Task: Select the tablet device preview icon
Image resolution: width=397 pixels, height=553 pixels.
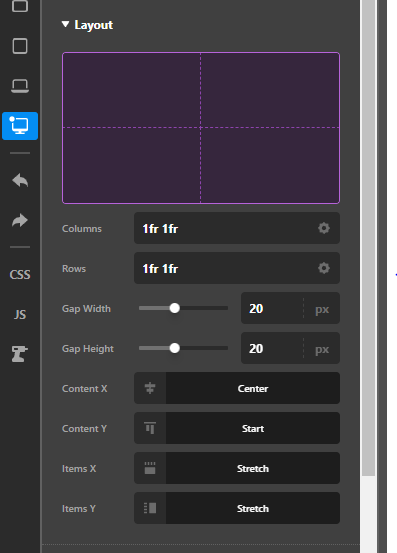Action: [20, 46]
